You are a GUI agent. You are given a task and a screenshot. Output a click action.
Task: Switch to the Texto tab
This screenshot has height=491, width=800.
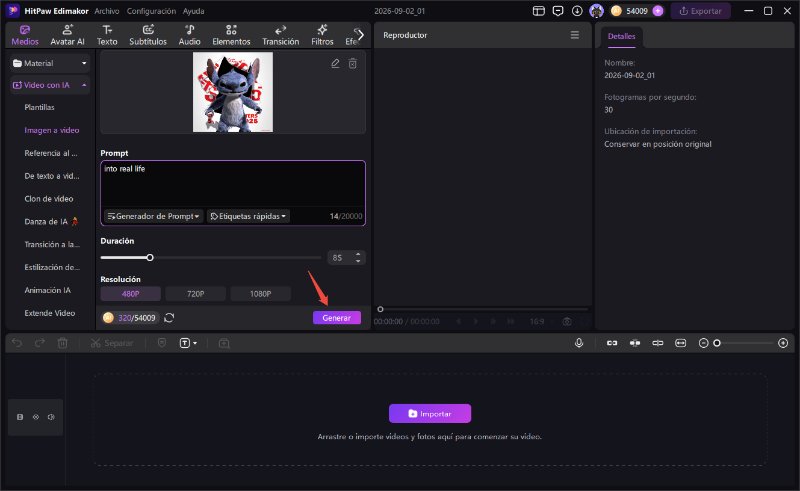click(x=107, y=35)
